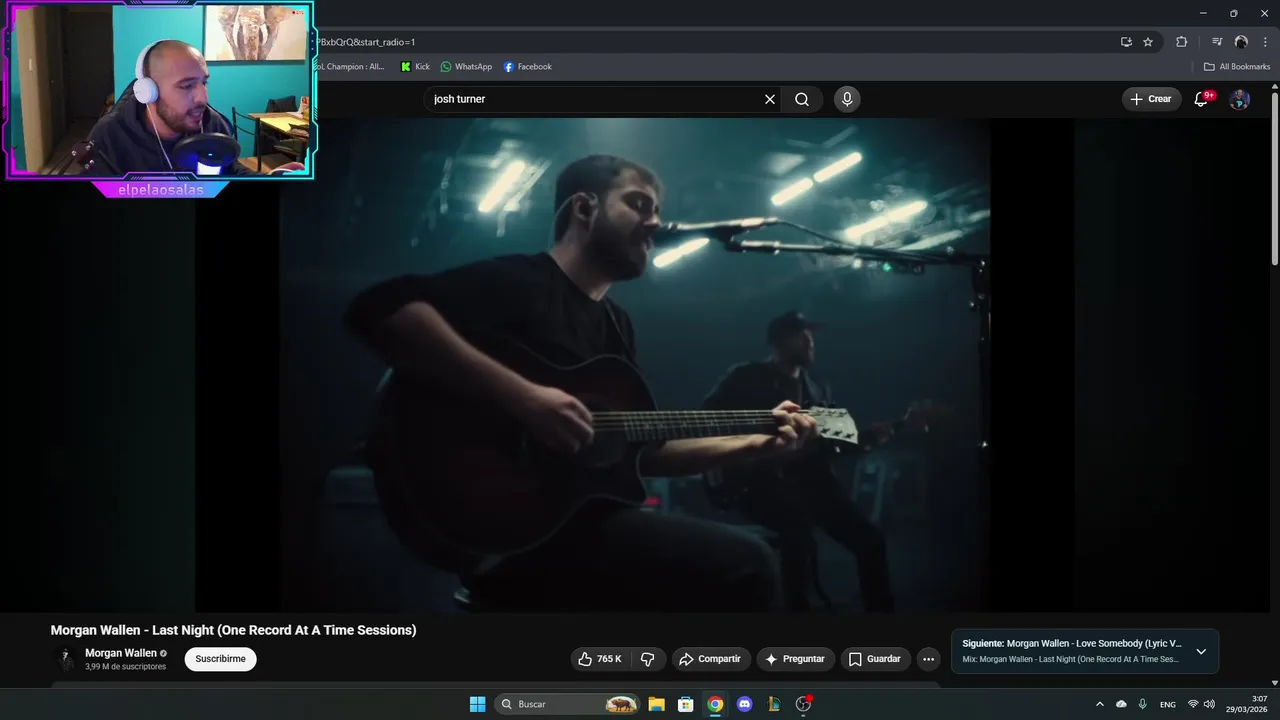
Task: Open the volume speaker tray icon
Action: tap(1209, 704)
